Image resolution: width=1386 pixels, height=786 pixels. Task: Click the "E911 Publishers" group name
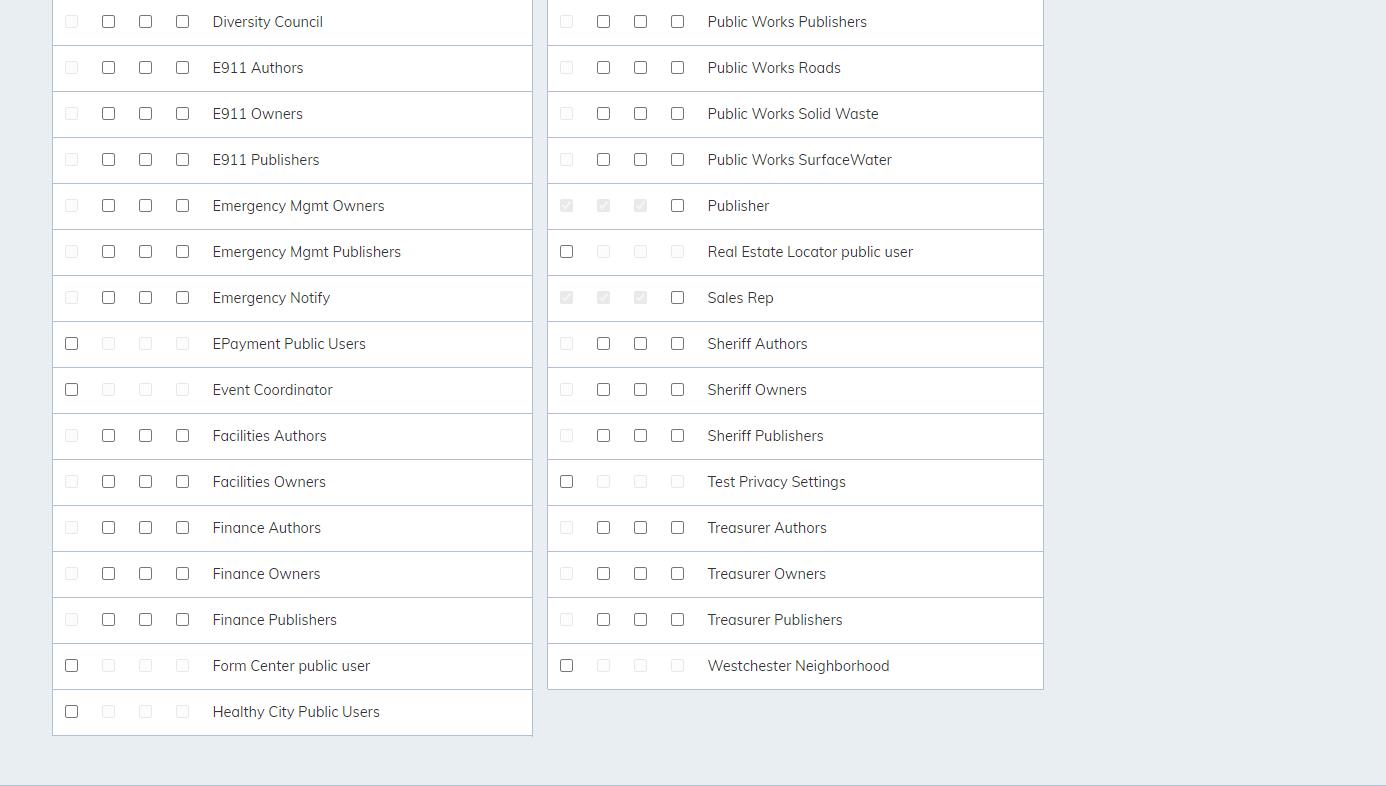[x=265, y=160]
